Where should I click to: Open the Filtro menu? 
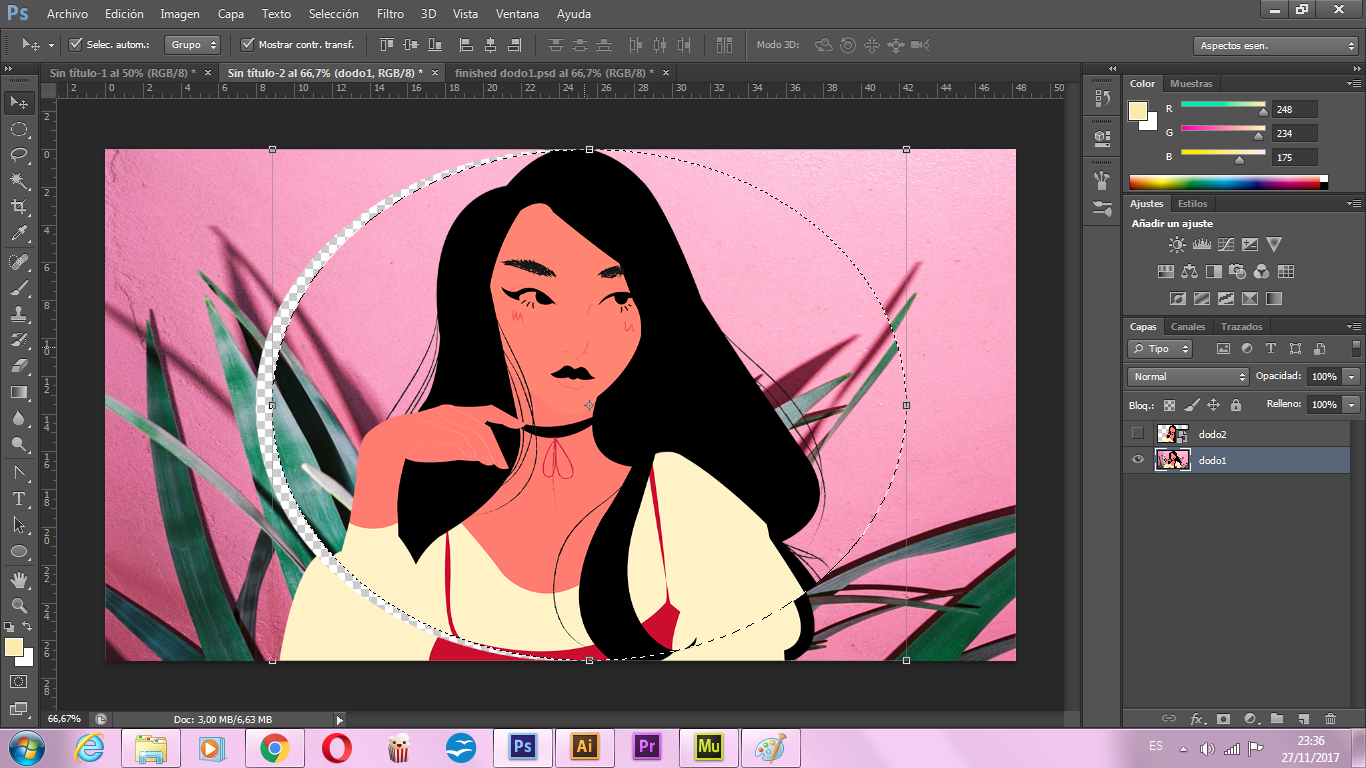coord(391,14)
